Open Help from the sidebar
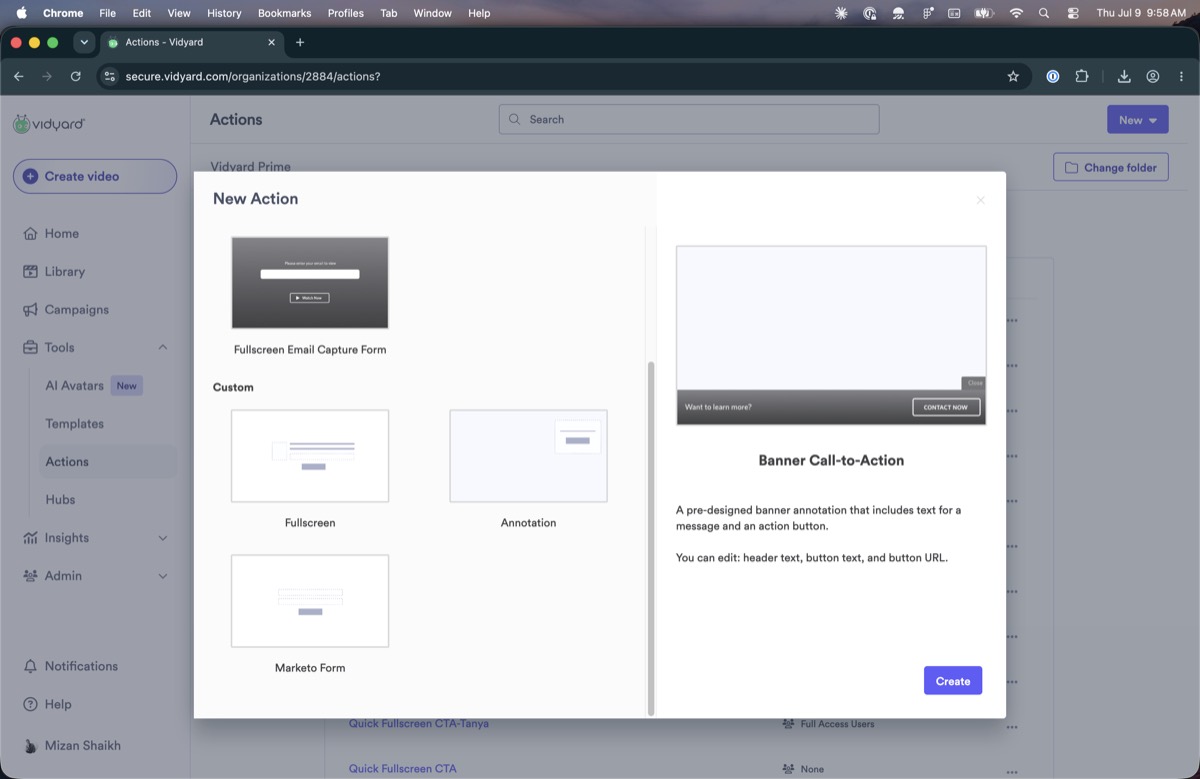 [x=58, y=704]
